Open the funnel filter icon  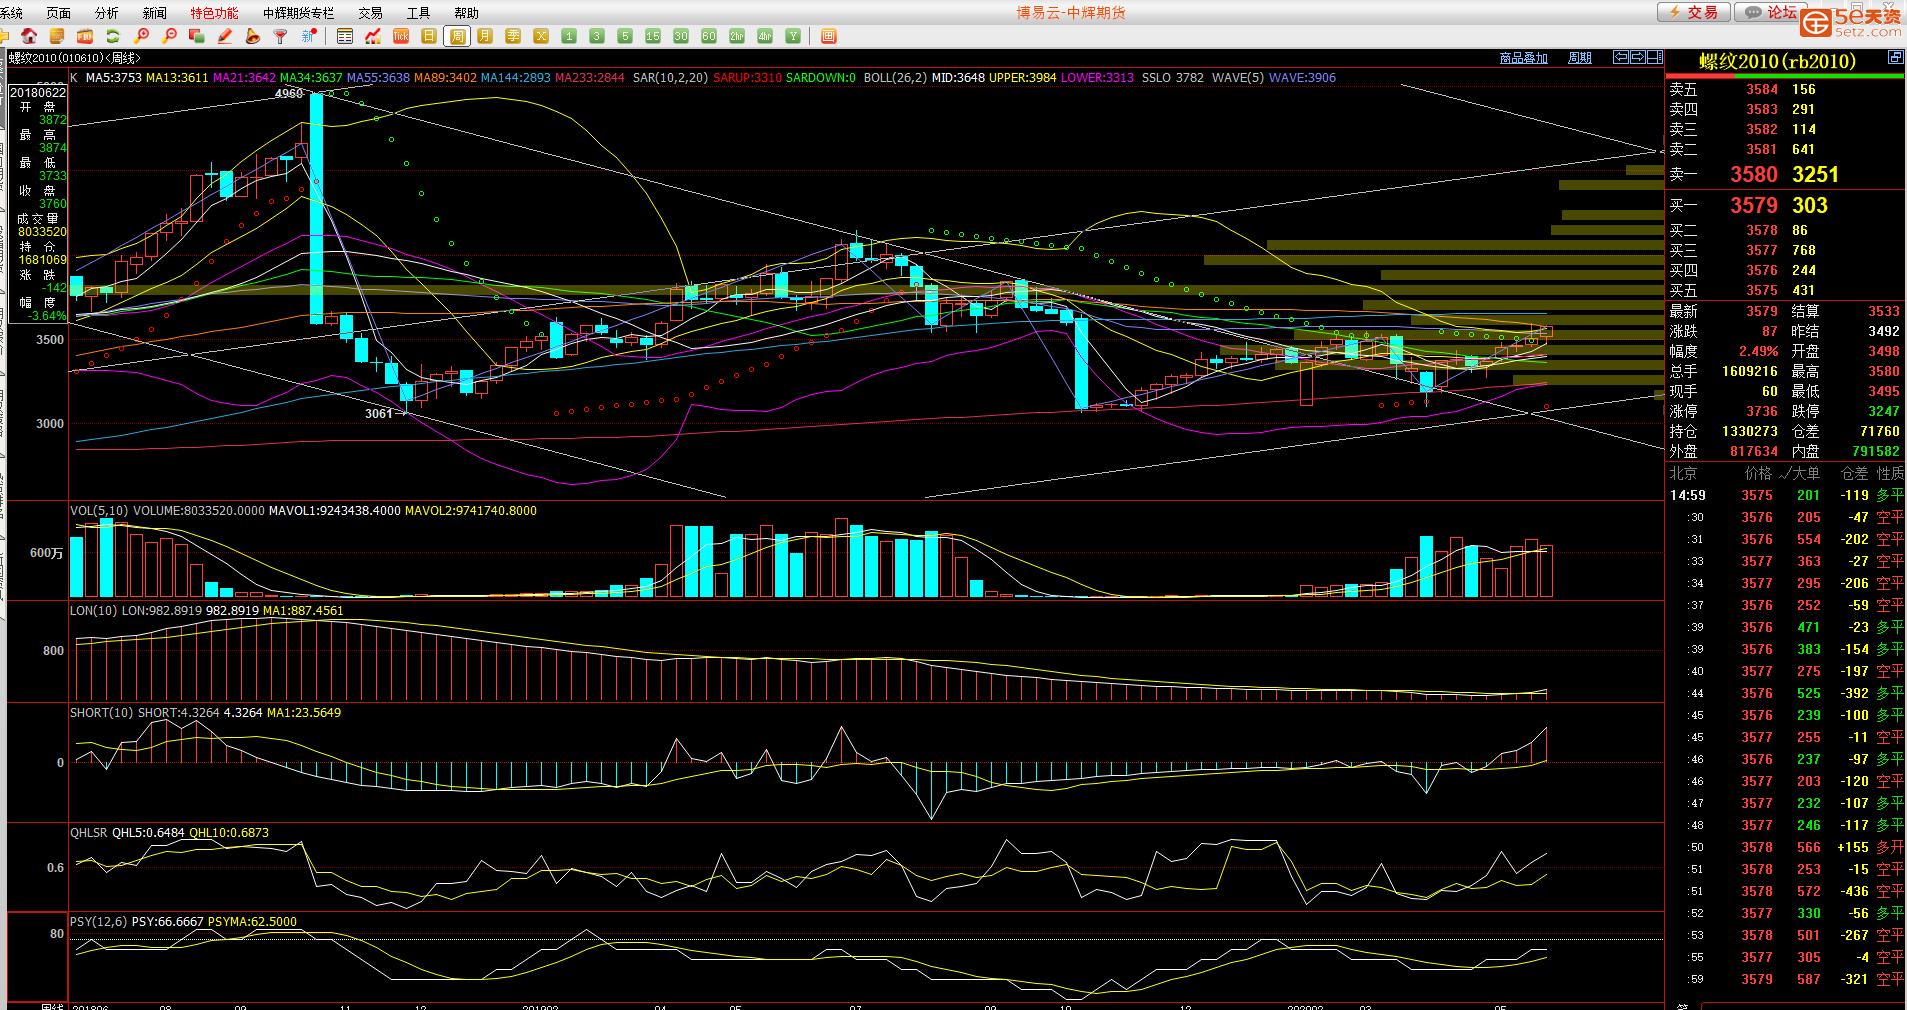click(280, 36)
